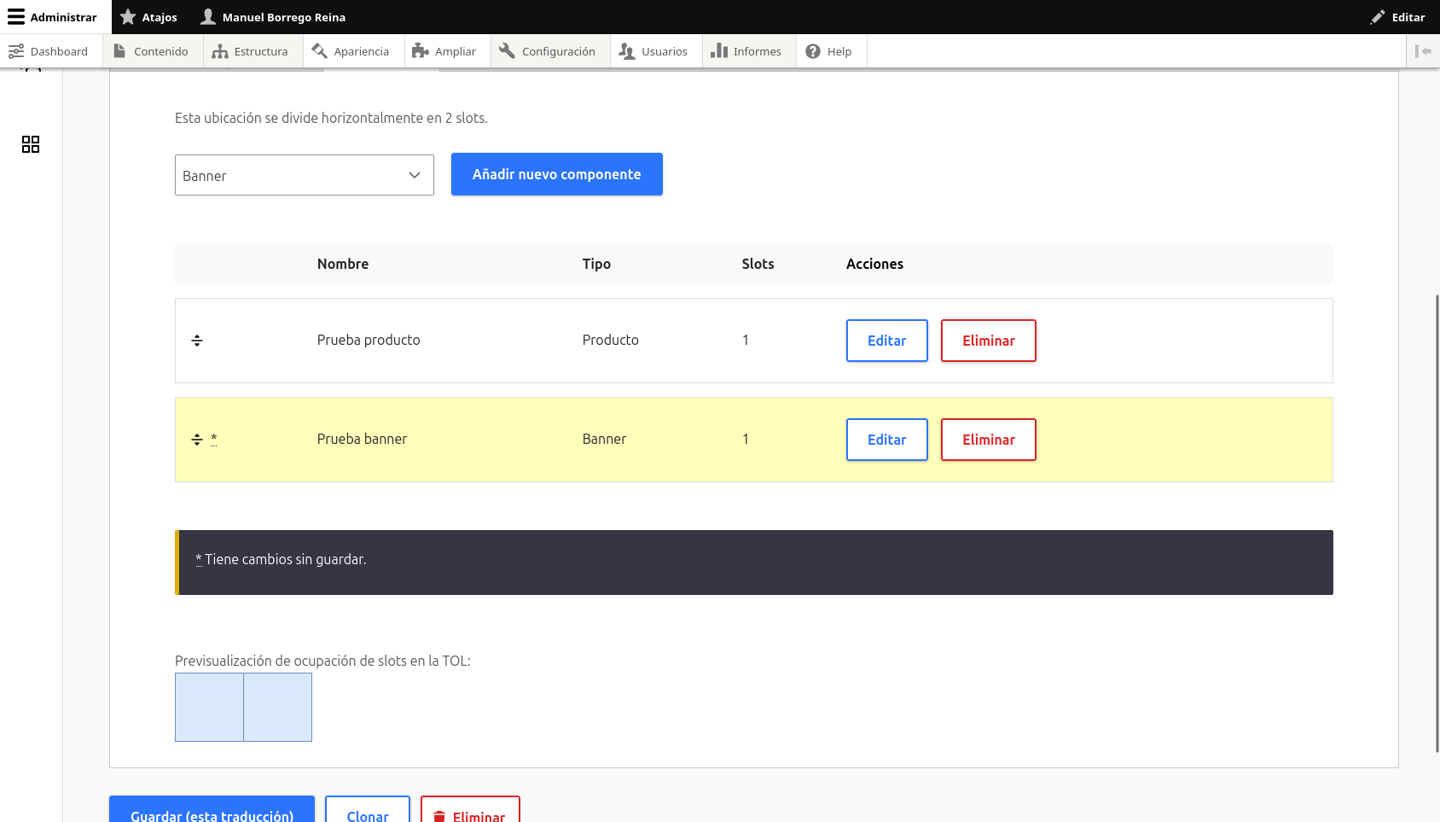The width and height of the screenshot is (1440, 822).
Task: Edit the Prueba producto component
Action: coord(887,340)
